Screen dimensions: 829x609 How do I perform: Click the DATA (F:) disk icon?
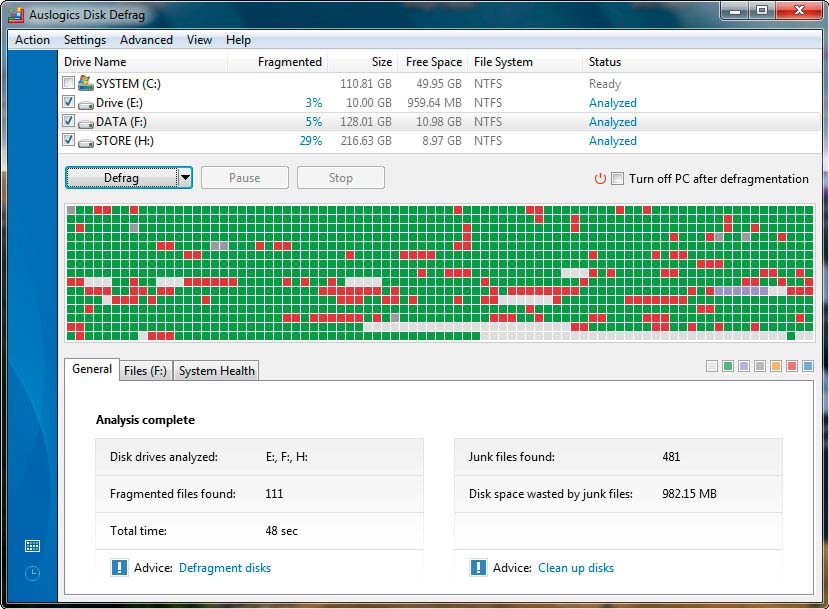[86, 124]
